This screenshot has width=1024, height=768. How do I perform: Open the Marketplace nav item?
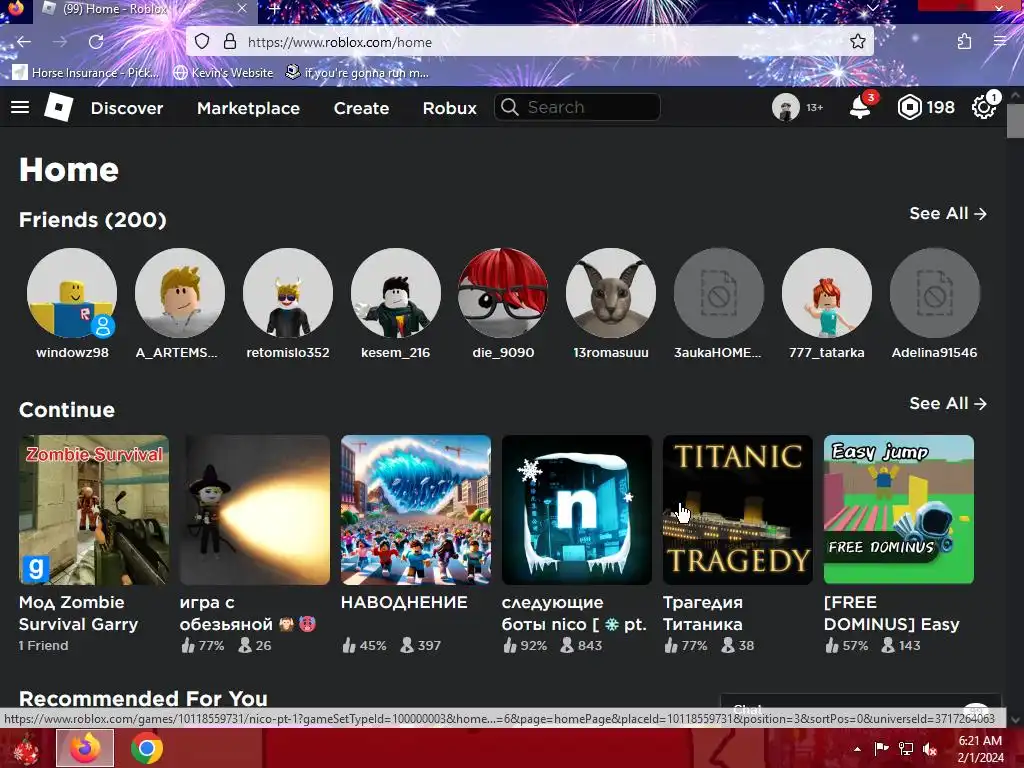pos(248,108)
